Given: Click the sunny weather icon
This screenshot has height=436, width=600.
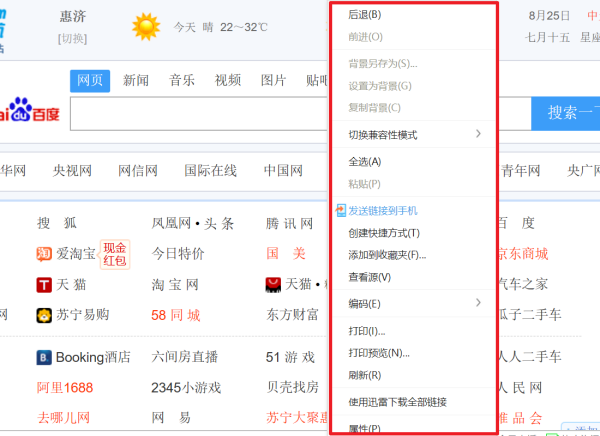Looking at the screenshot, I should tap(146, 26).
